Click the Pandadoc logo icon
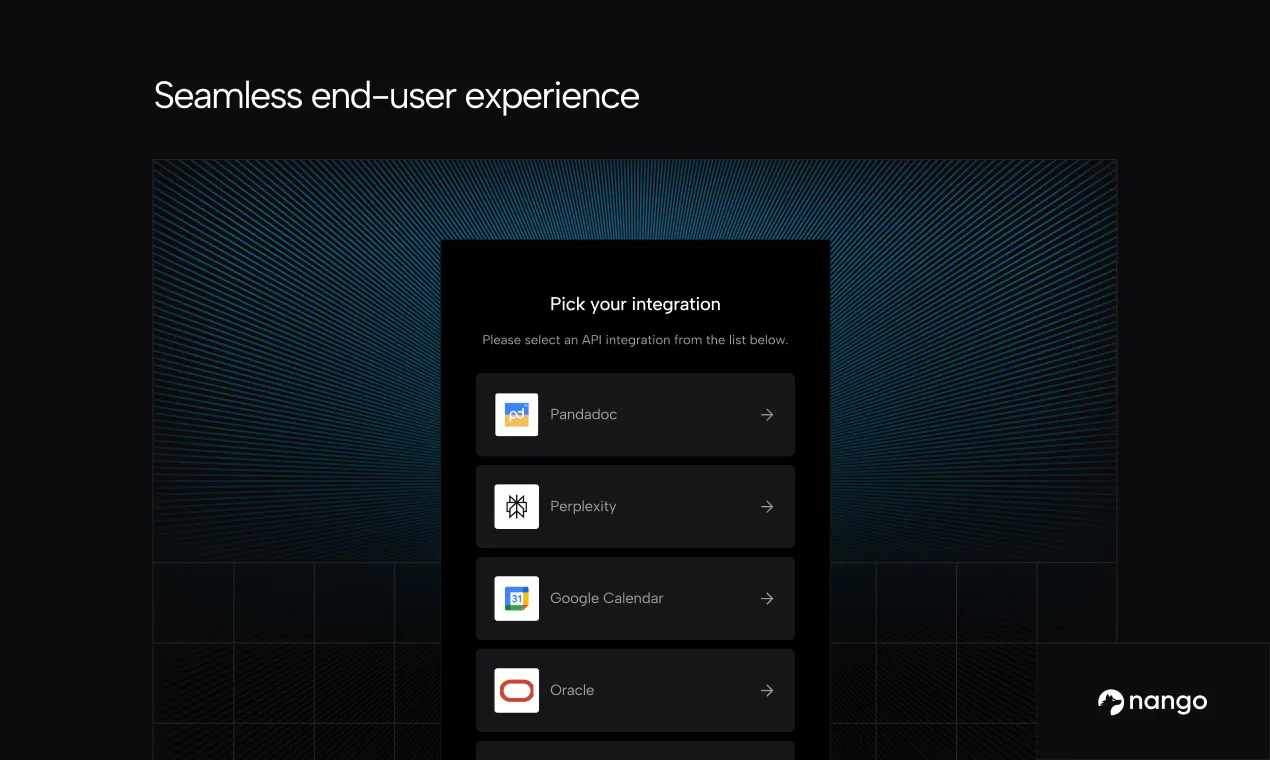The image size is (1270, 760). (x=517, y=415)
